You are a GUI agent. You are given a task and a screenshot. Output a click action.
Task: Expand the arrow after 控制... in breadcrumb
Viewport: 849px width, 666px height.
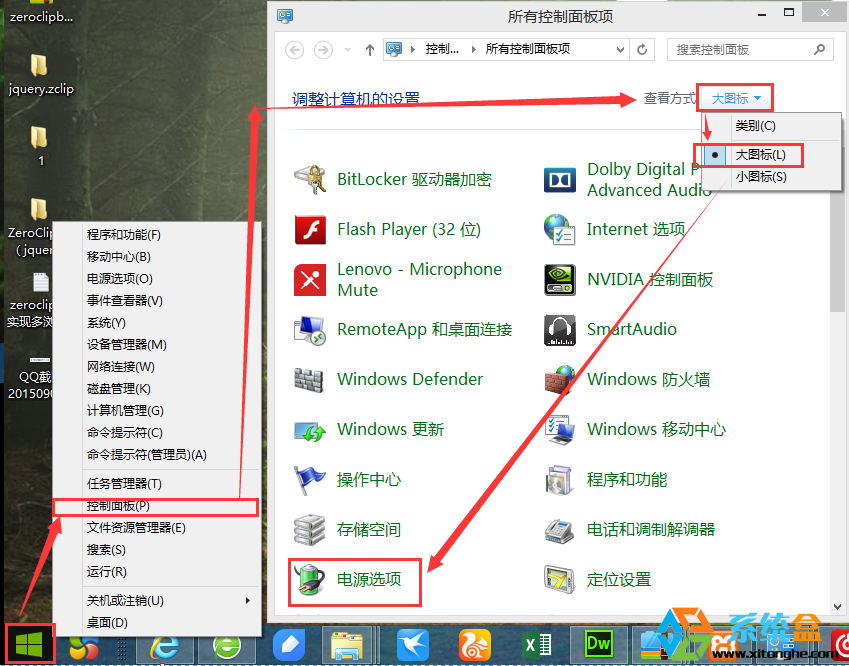click(x=474, y=50)
